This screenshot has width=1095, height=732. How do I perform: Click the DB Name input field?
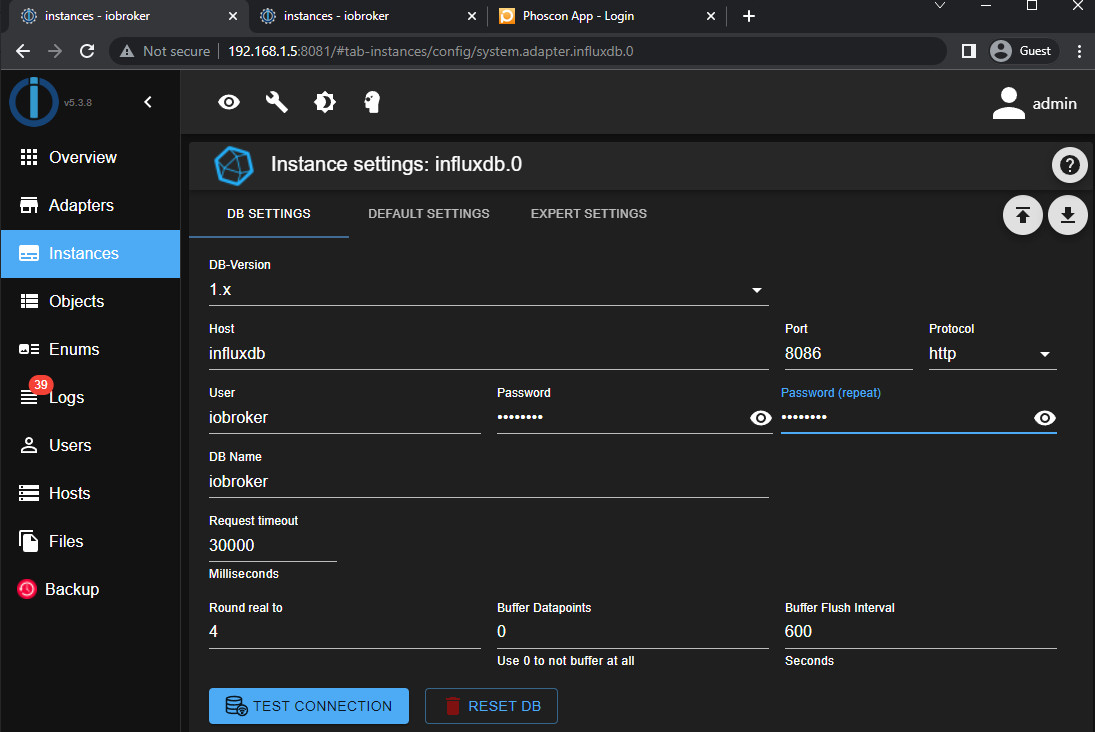point(489,482)
